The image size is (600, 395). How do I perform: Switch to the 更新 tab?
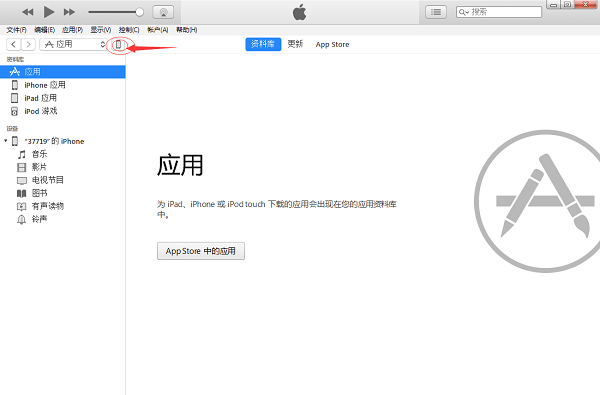295,44
